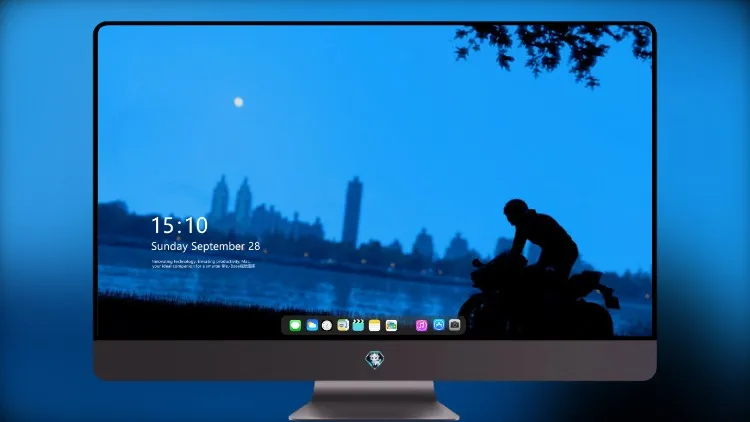
Task: Open the Weather app in the dock
Action: coord(312,325)
